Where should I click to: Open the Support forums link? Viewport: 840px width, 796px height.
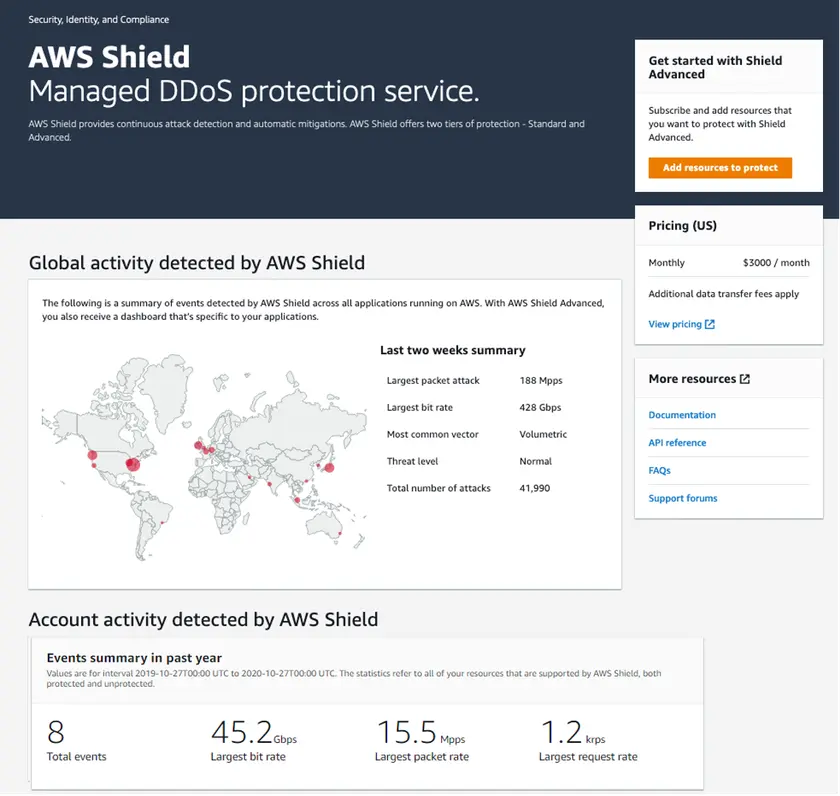[683, 498]
